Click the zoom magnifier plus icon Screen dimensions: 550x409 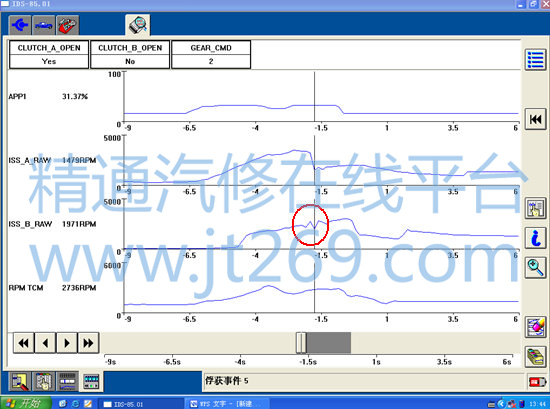pos(535,268)
